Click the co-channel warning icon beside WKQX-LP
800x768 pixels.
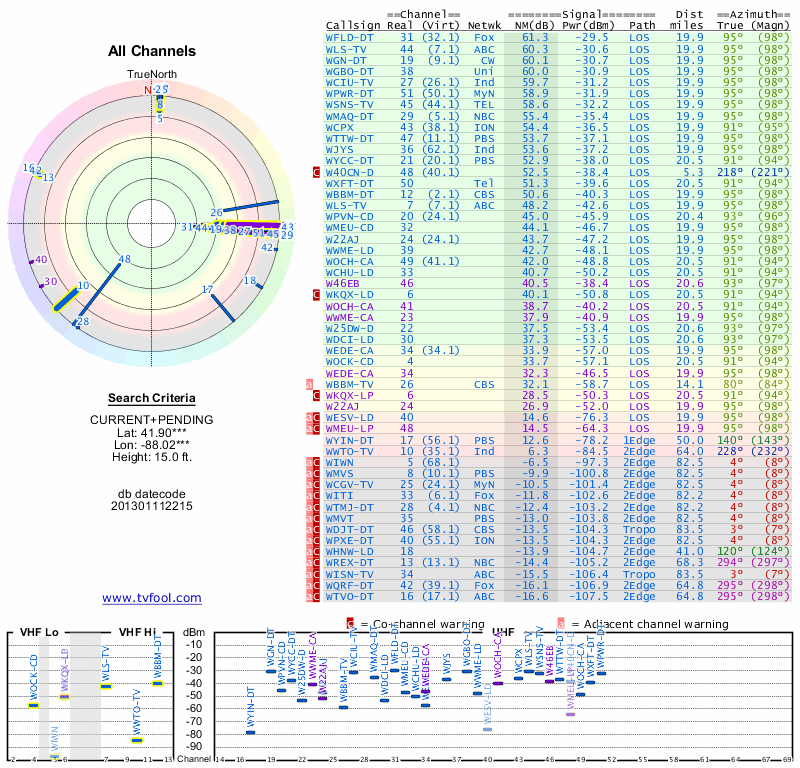(x=316, y=395)
